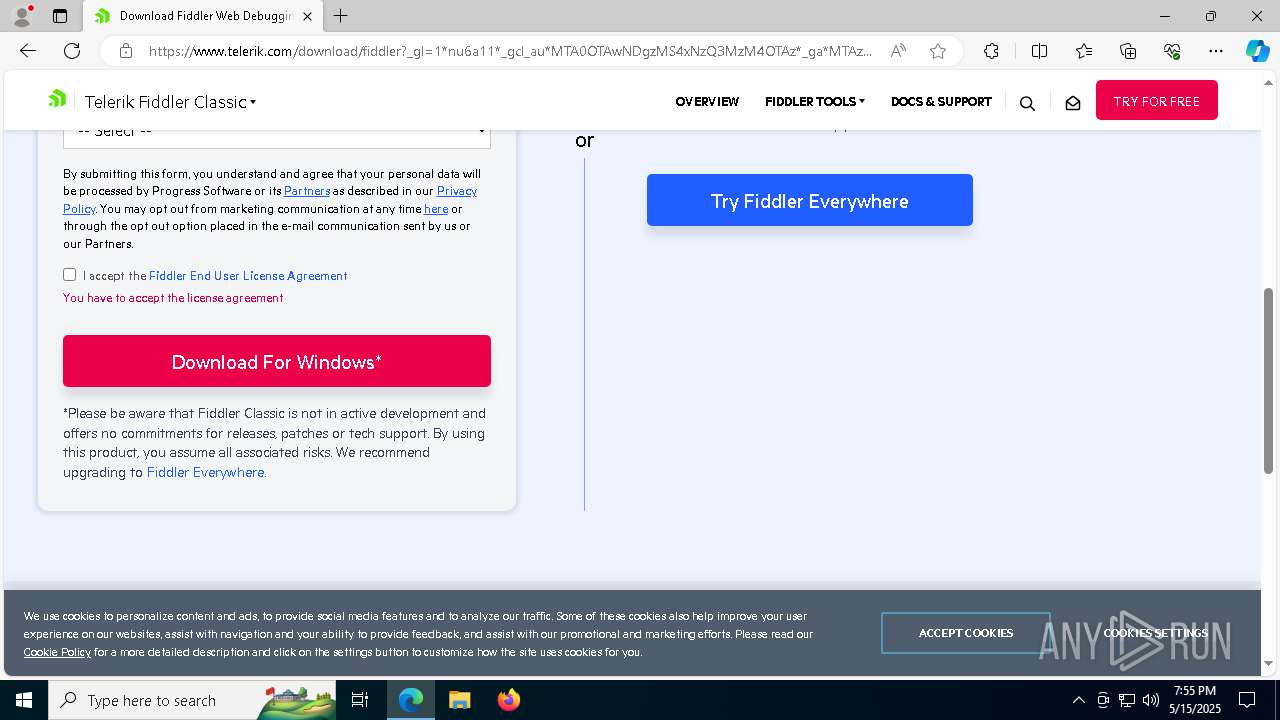Image resolution: width=1280 pixels, height=720 pixels.
Task: Refresh the current page
Action: tap(72, 51)
